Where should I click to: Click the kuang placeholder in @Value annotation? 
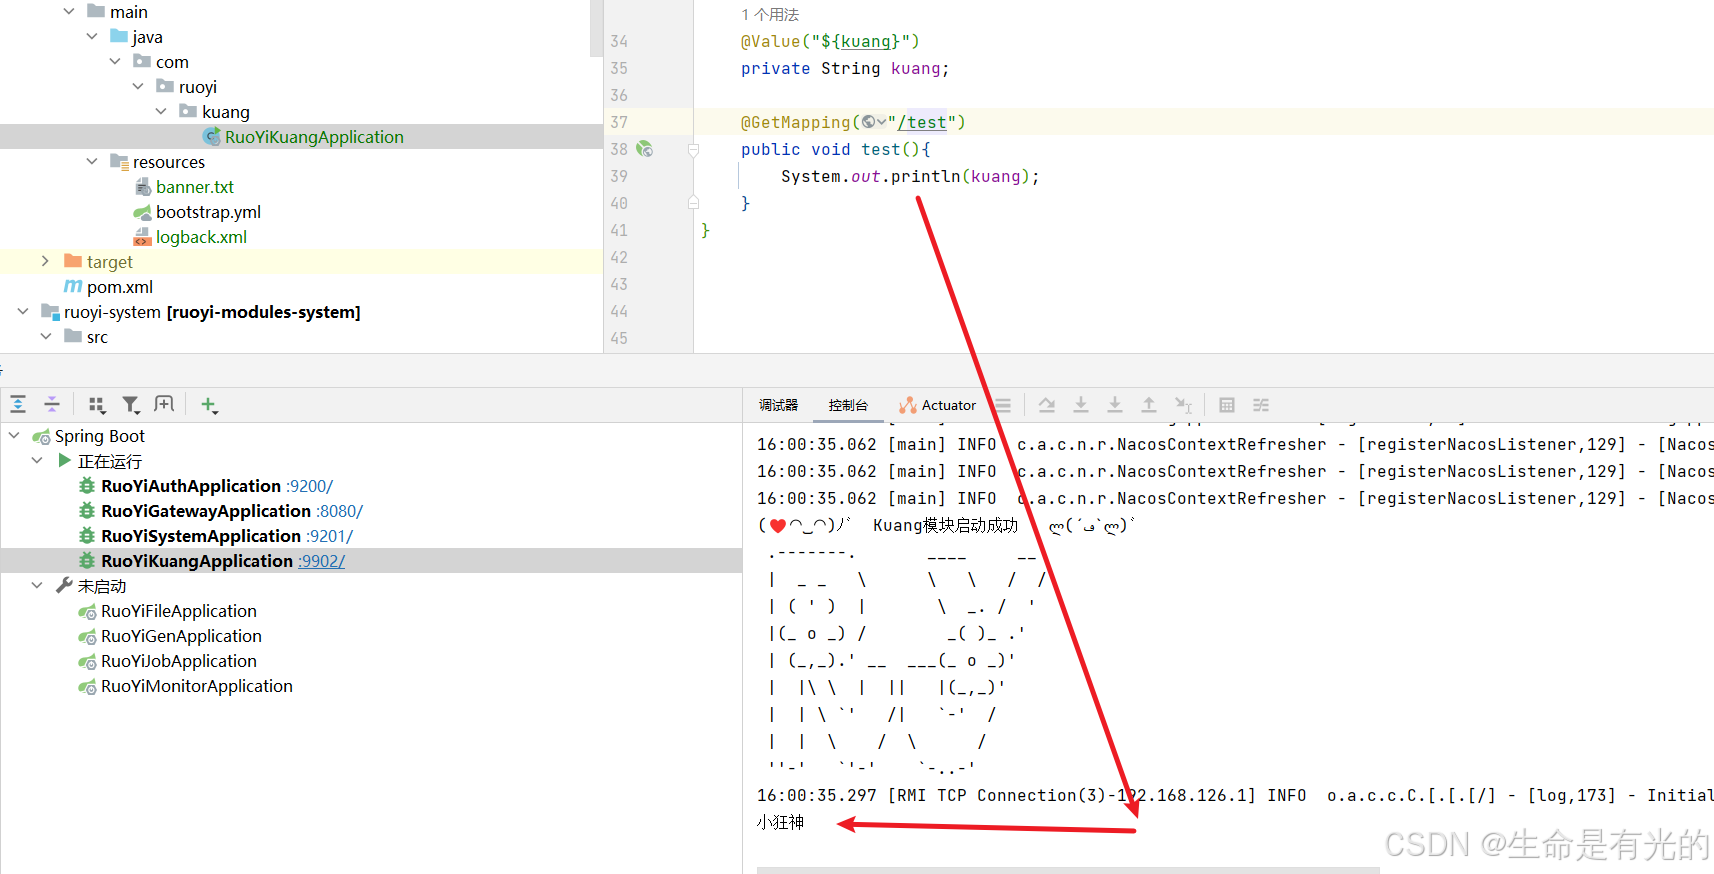click(866, 41)
